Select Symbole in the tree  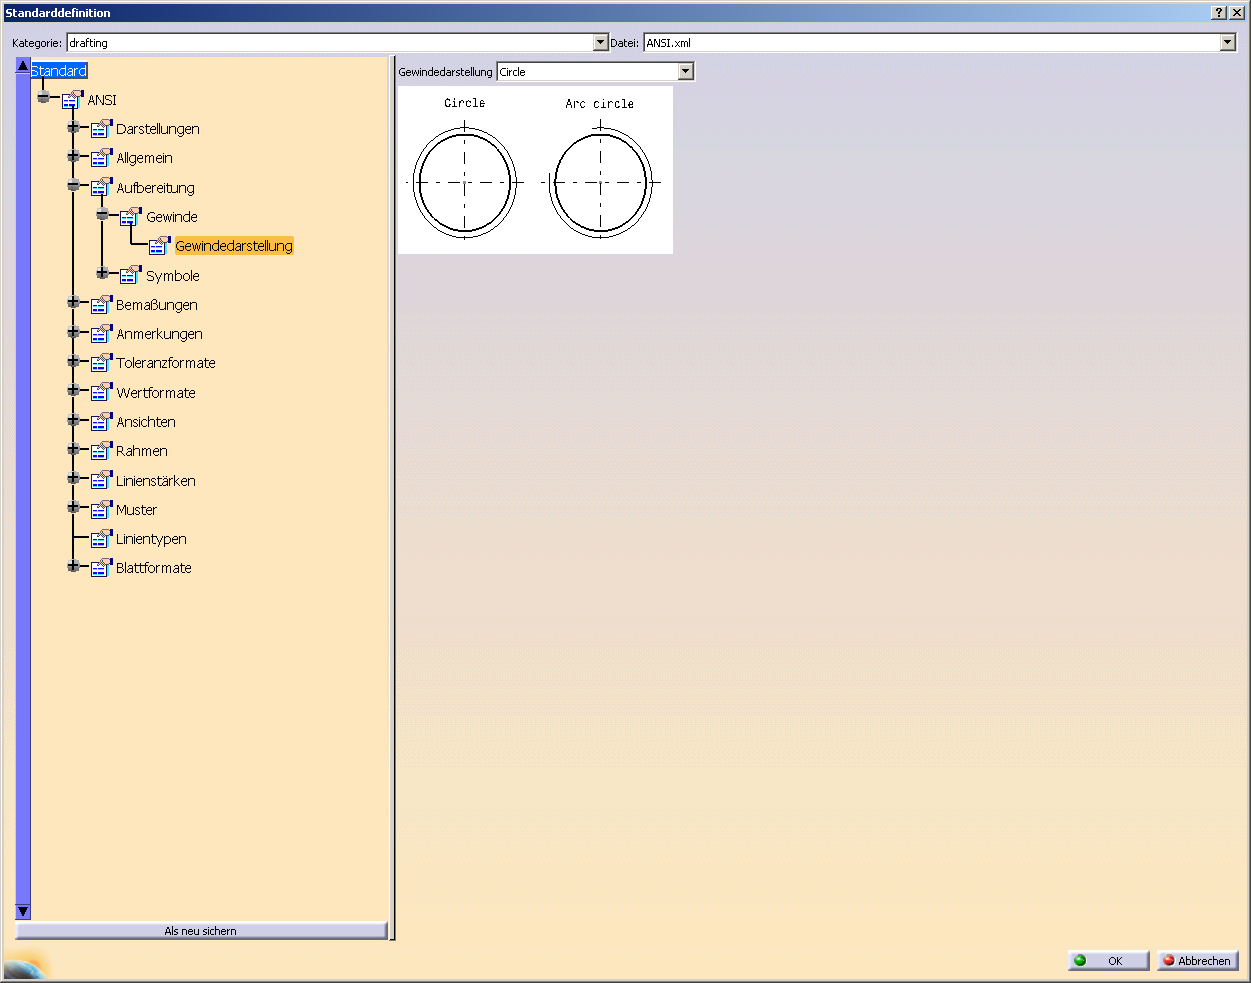[x=173, y=276]
